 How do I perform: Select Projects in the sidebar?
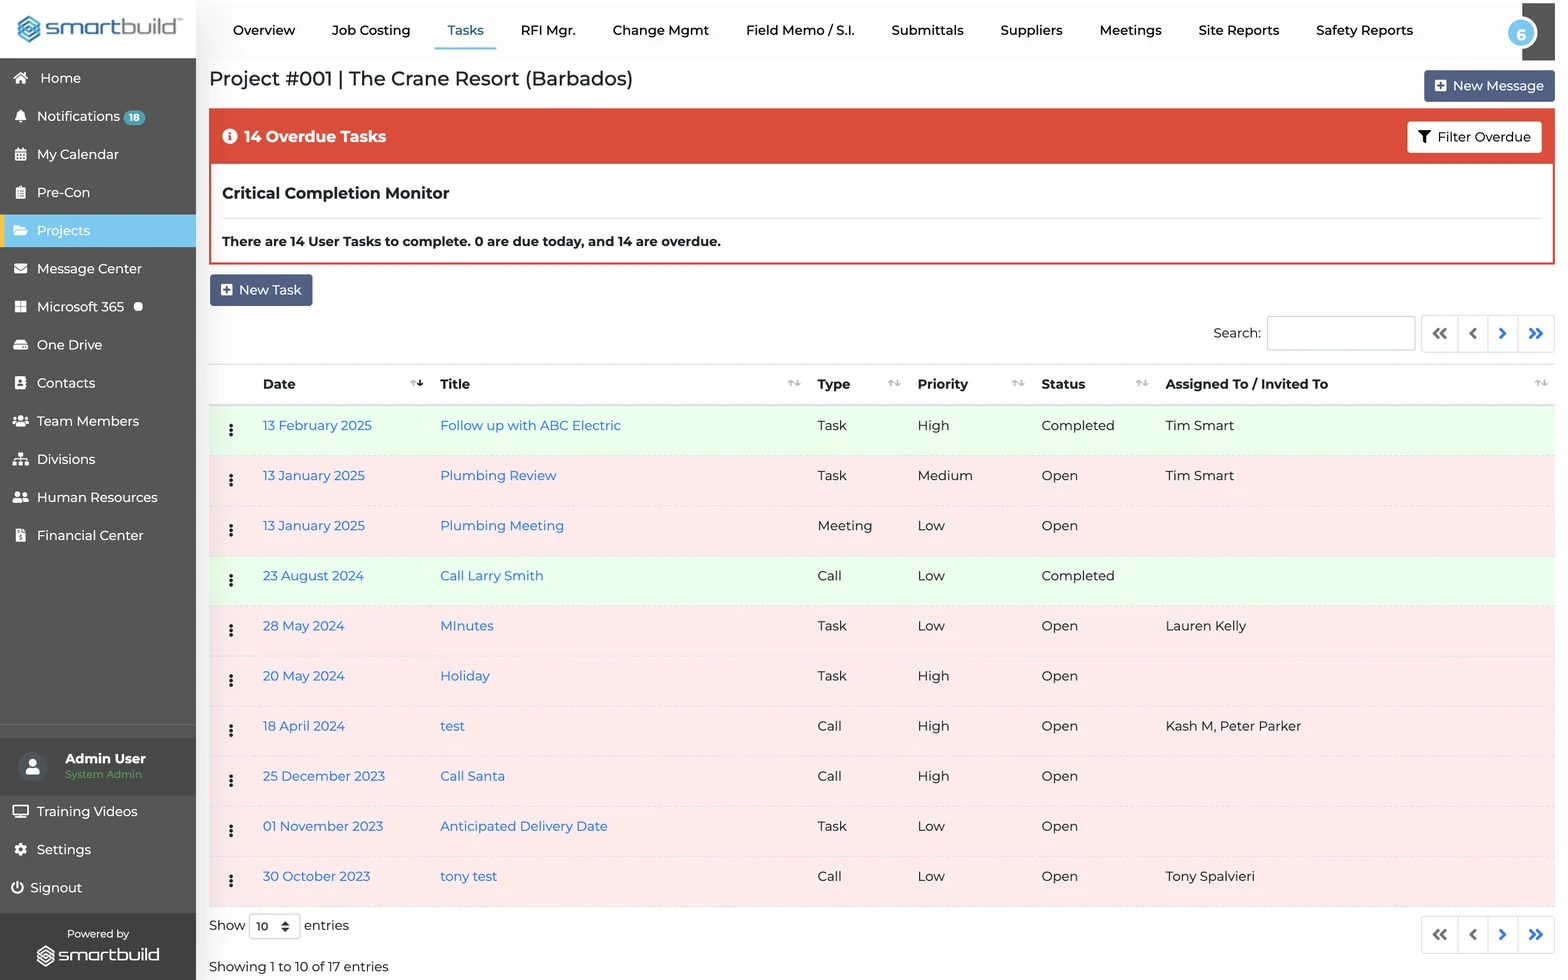click(98, 230)
